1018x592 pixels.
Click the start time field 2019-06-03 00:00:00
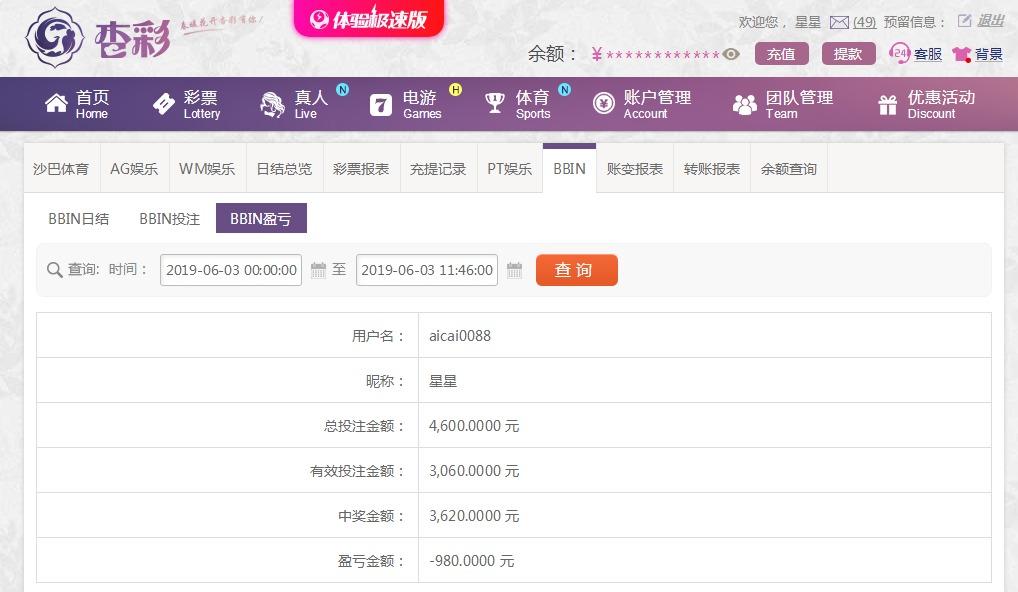tap(231, 270)
